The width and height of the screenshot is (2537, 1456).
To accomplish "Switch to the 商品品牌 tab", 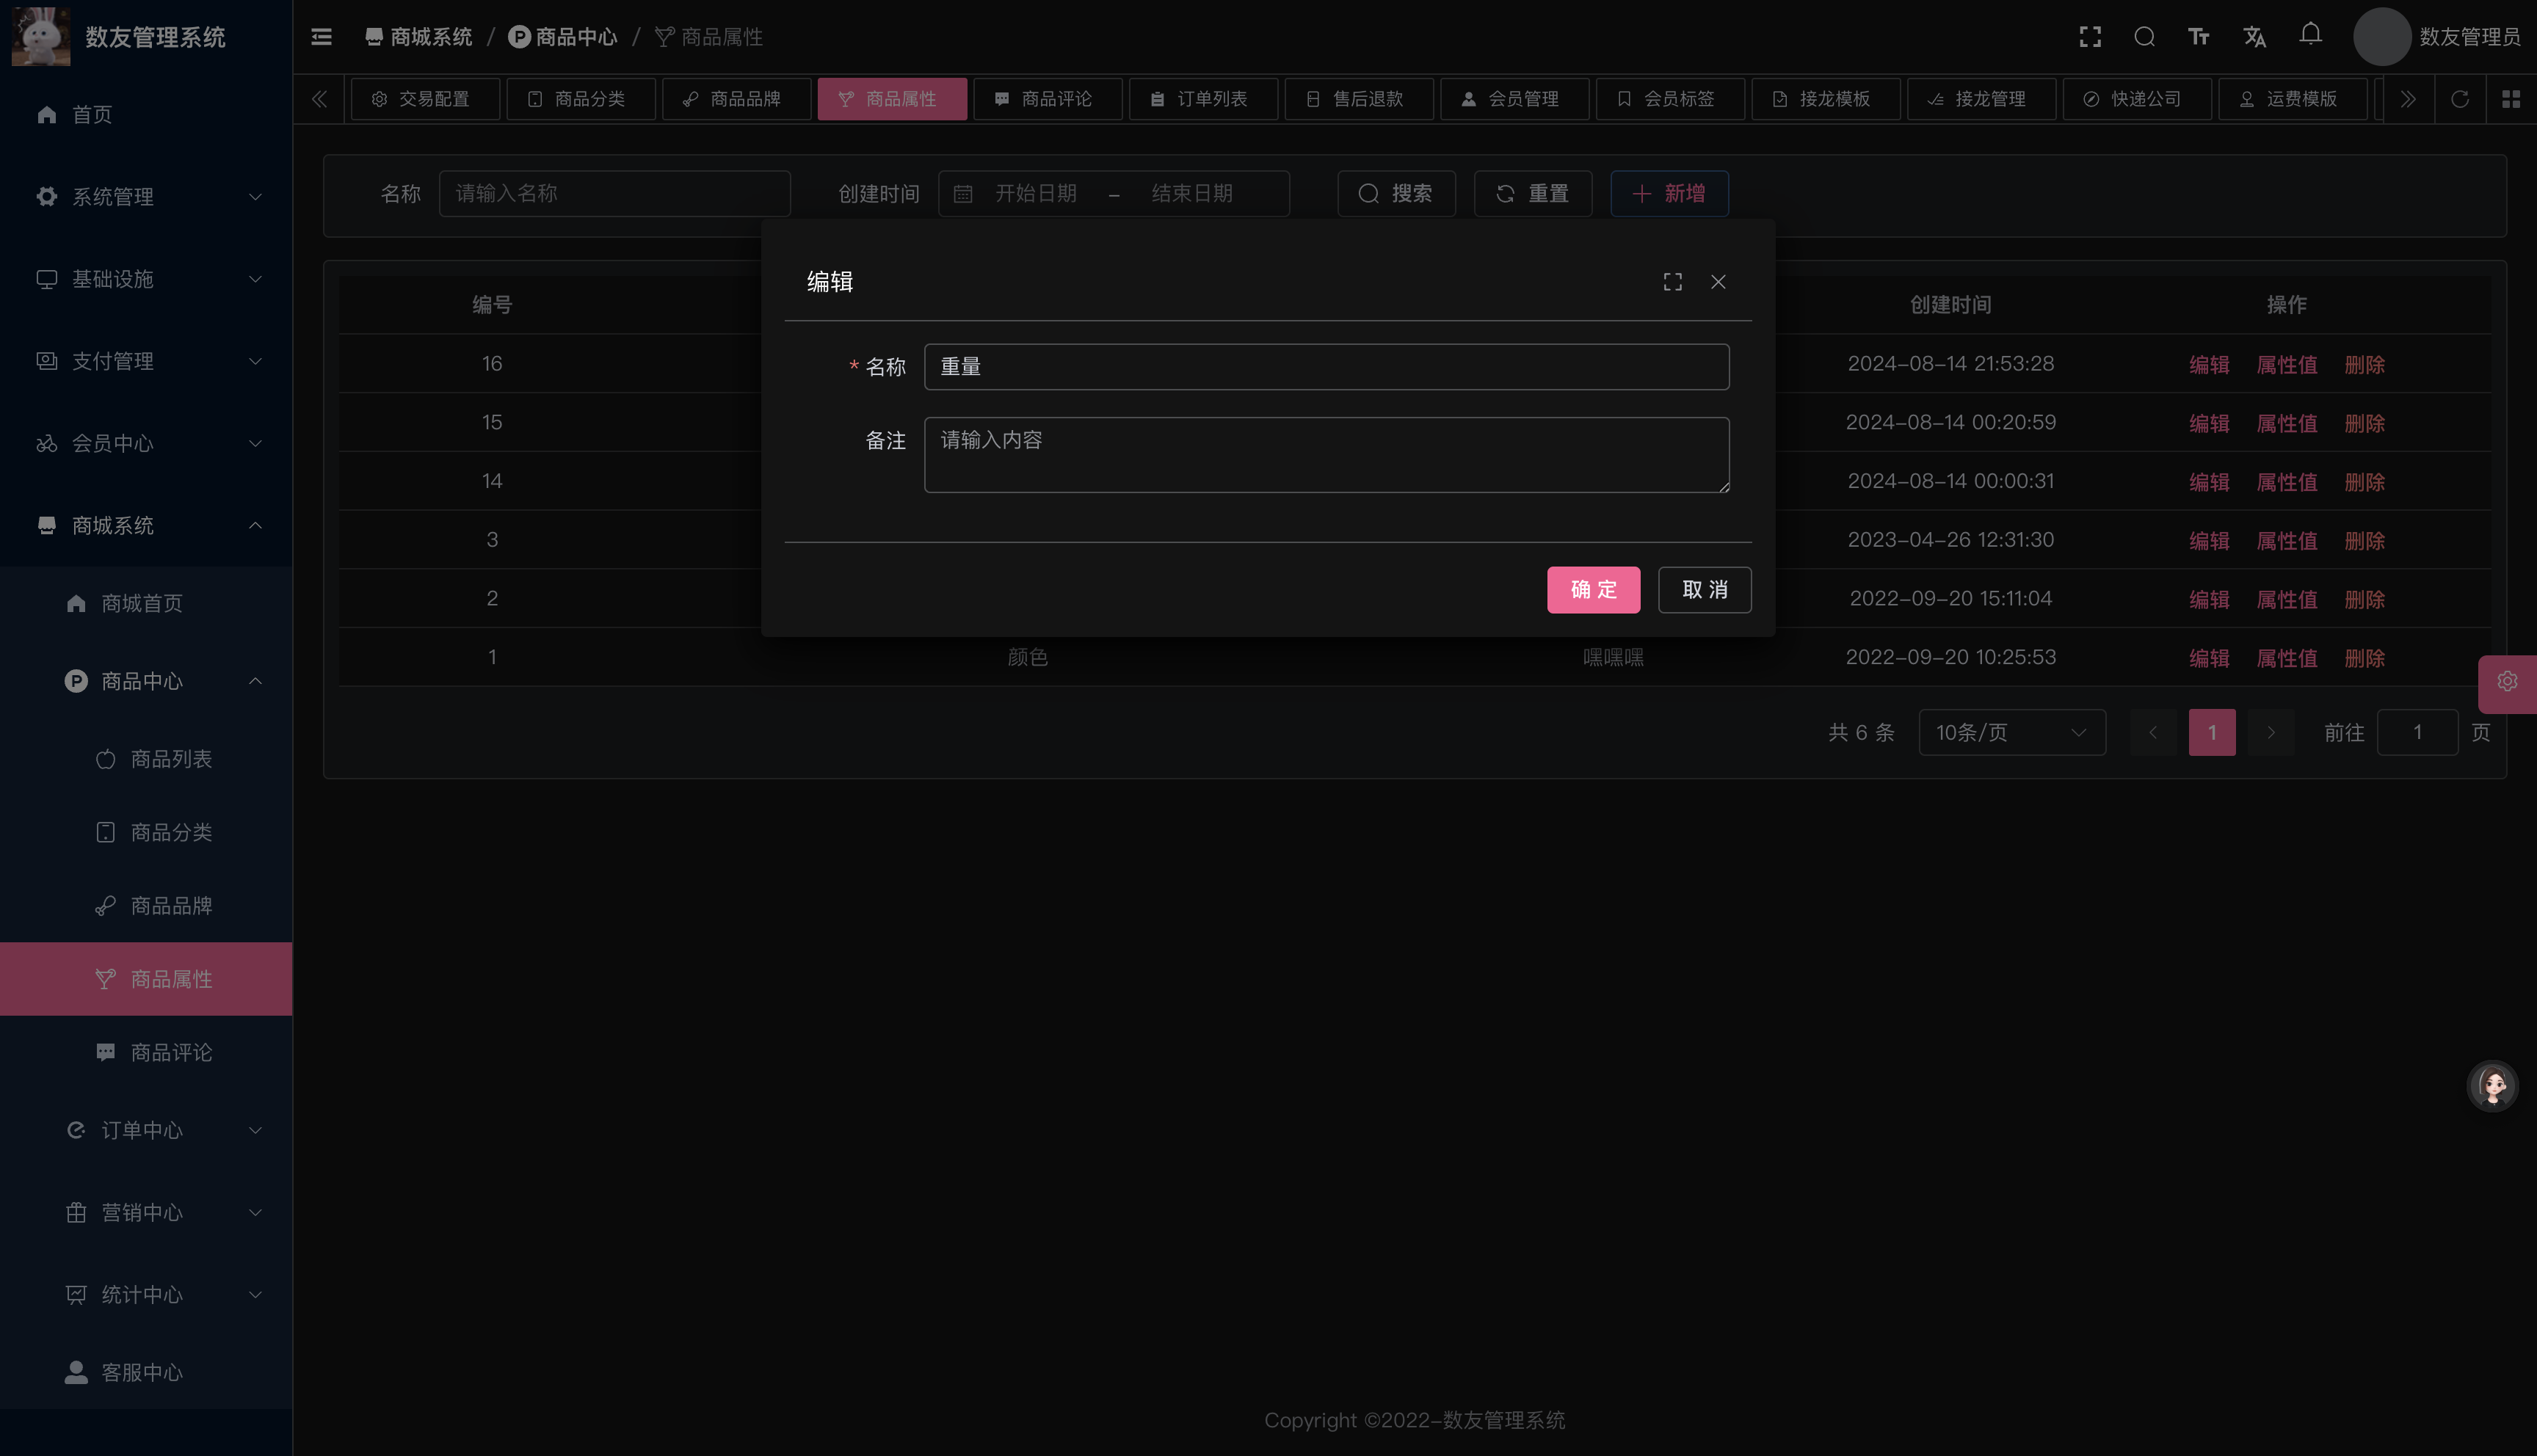I will click(x=736, y=99).
